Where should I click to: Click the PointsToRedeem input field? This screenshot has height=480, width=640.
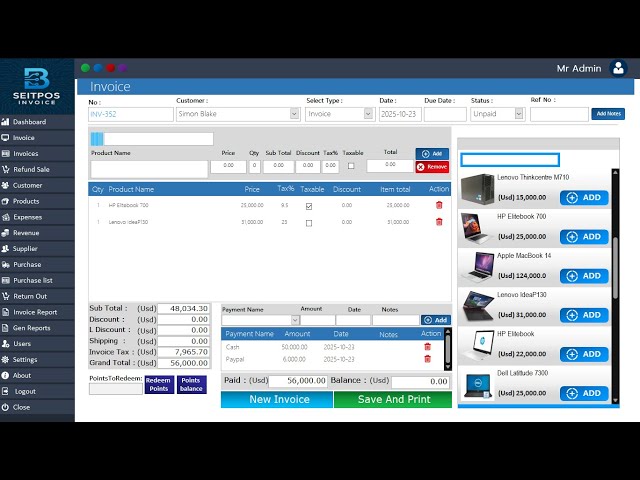pos(116,389)
